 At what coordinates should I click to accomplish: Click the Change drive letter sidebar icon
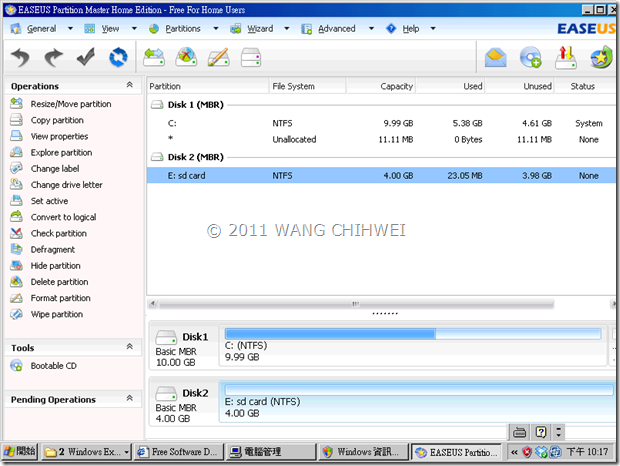coord(16,185)
